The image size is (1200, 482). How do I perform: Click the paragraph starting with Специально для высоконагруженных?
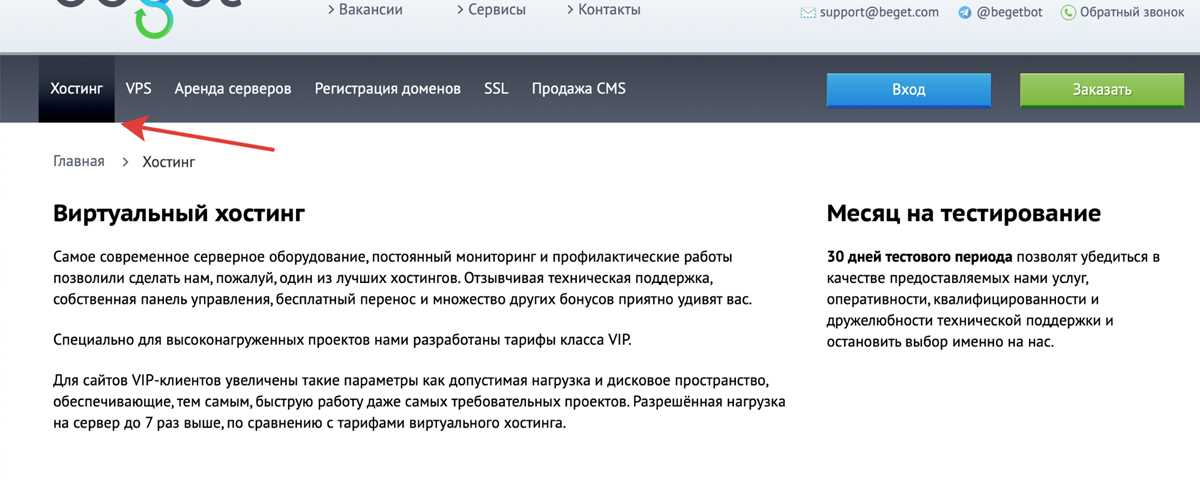[342, 340]
